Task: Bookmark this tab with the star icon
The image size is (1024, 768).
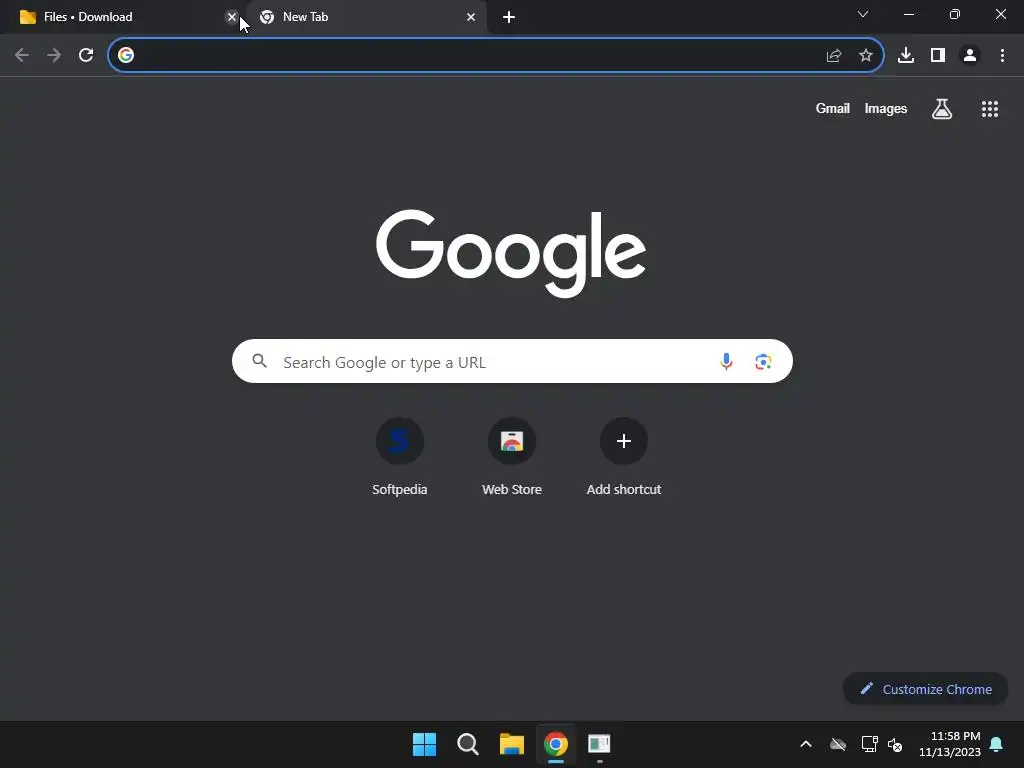Action: click(866, 56)
